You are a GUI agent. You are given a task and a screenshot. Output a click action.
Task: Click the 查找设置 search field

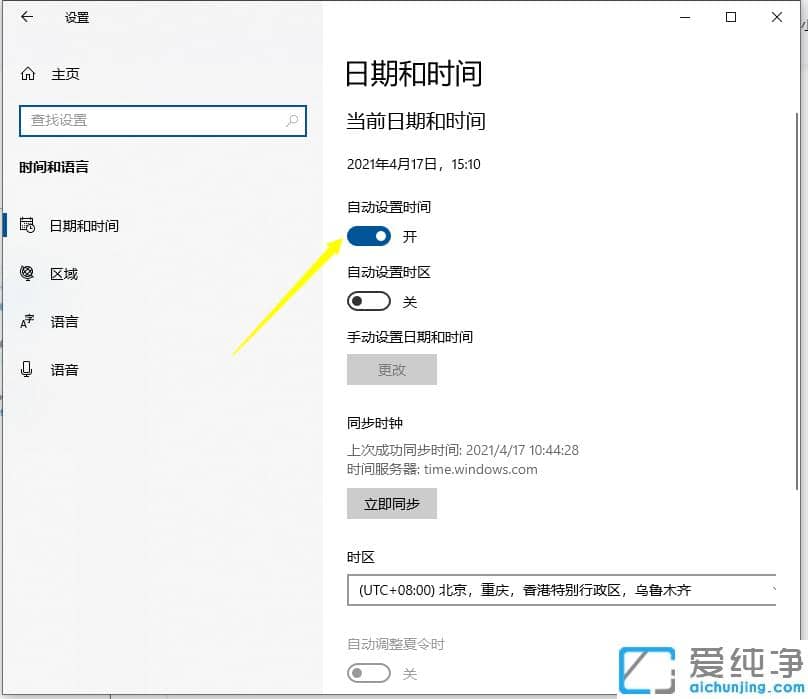(163, 120)
